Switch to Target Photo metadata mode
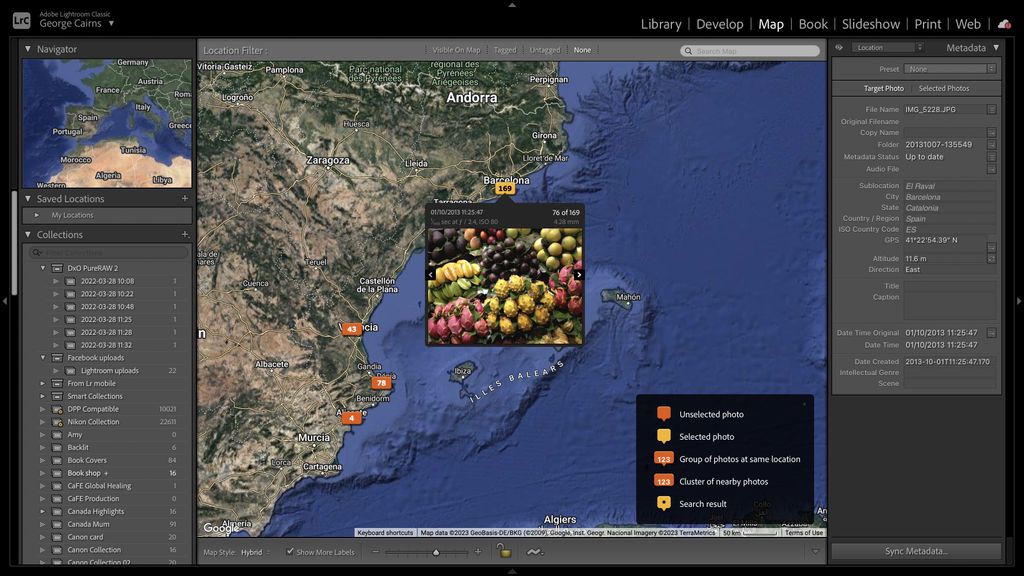Image resolution: width=1024 pixels, height=576 pixels. pos(884,89)
